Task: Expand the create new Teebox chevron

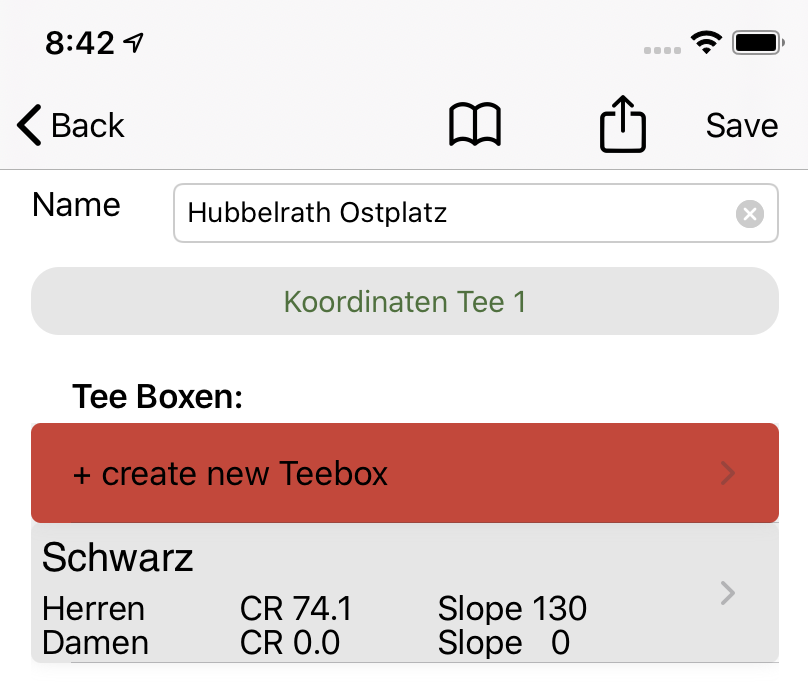Action: [x=729, y=473]
